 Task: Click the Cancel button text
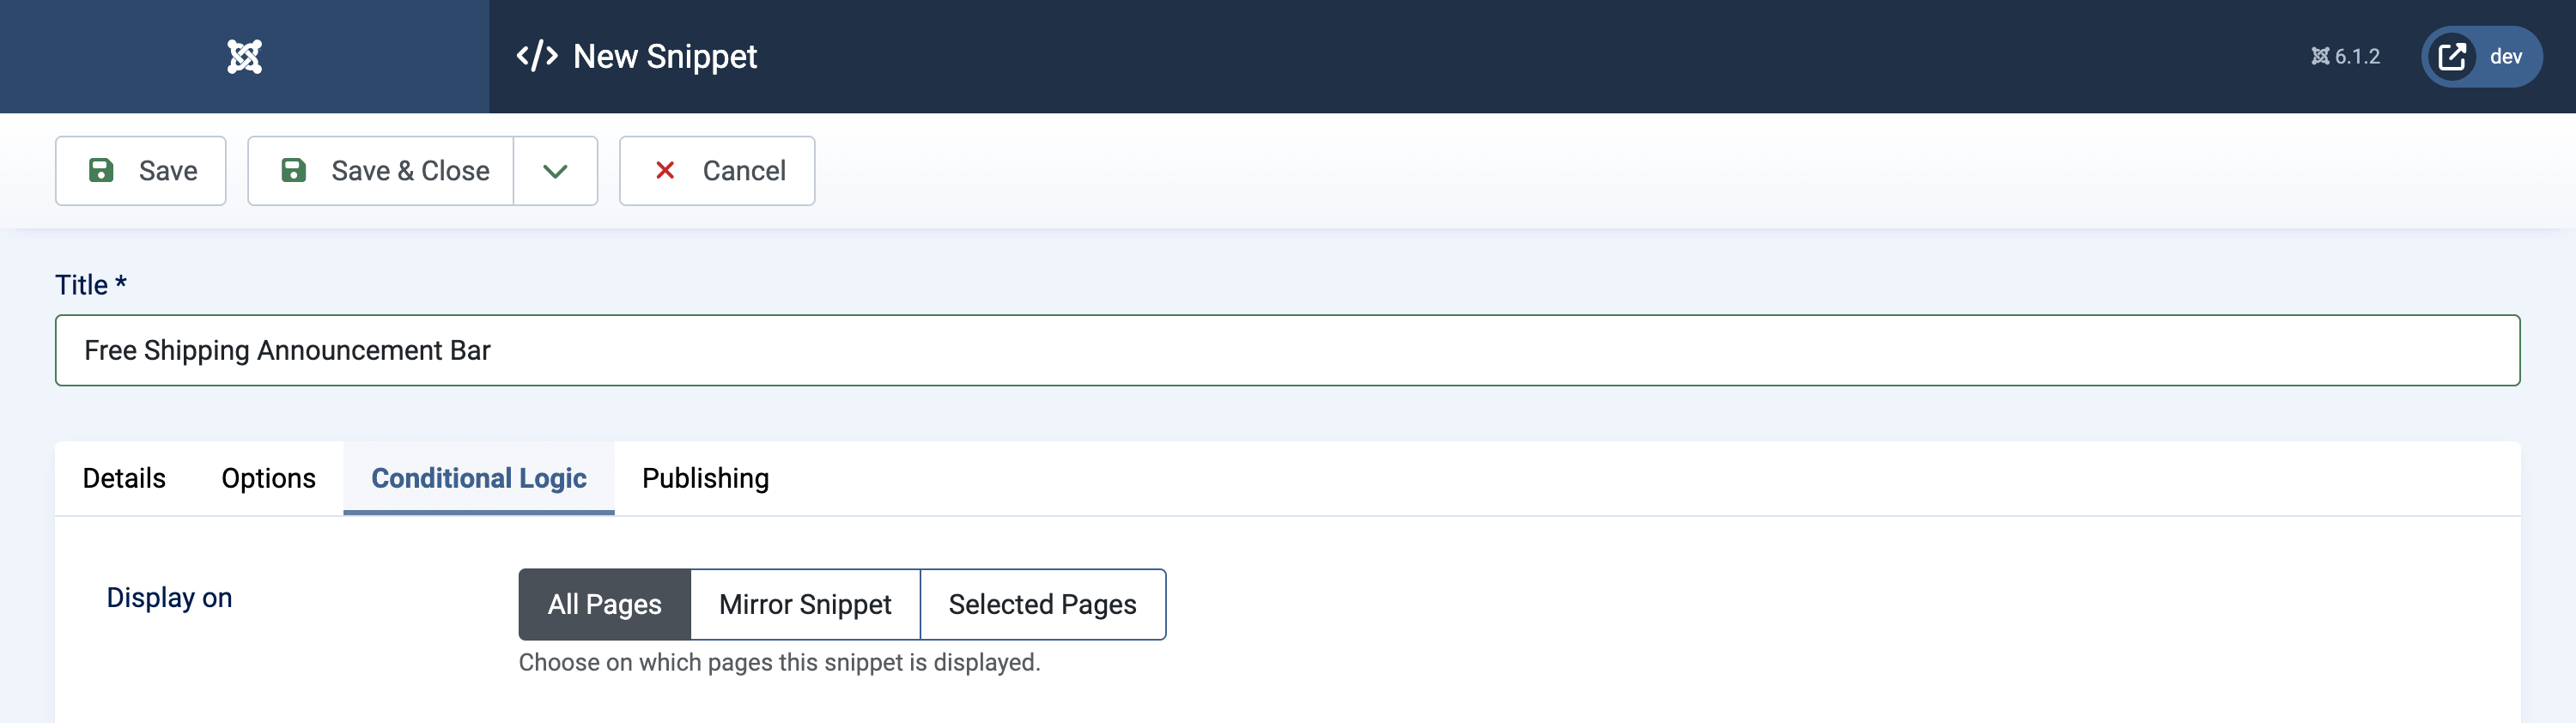744,171
